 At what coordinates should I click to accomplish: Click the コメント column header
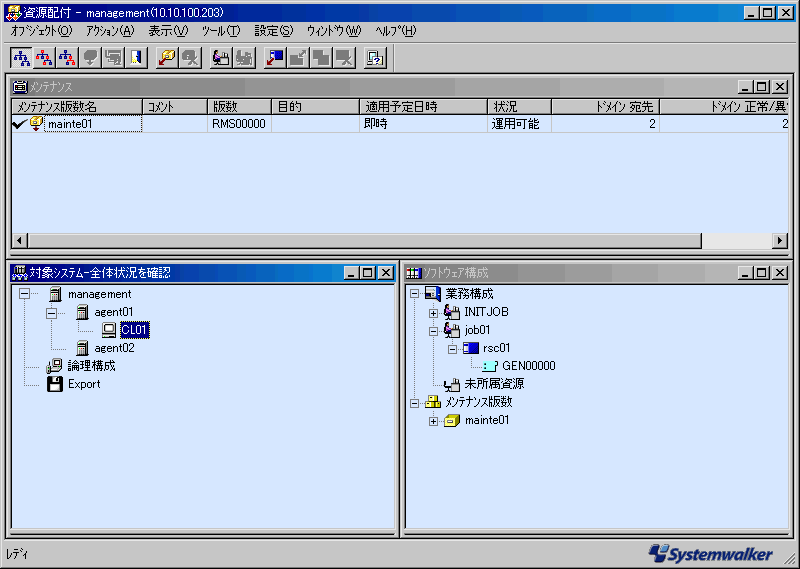pos(175,107)
